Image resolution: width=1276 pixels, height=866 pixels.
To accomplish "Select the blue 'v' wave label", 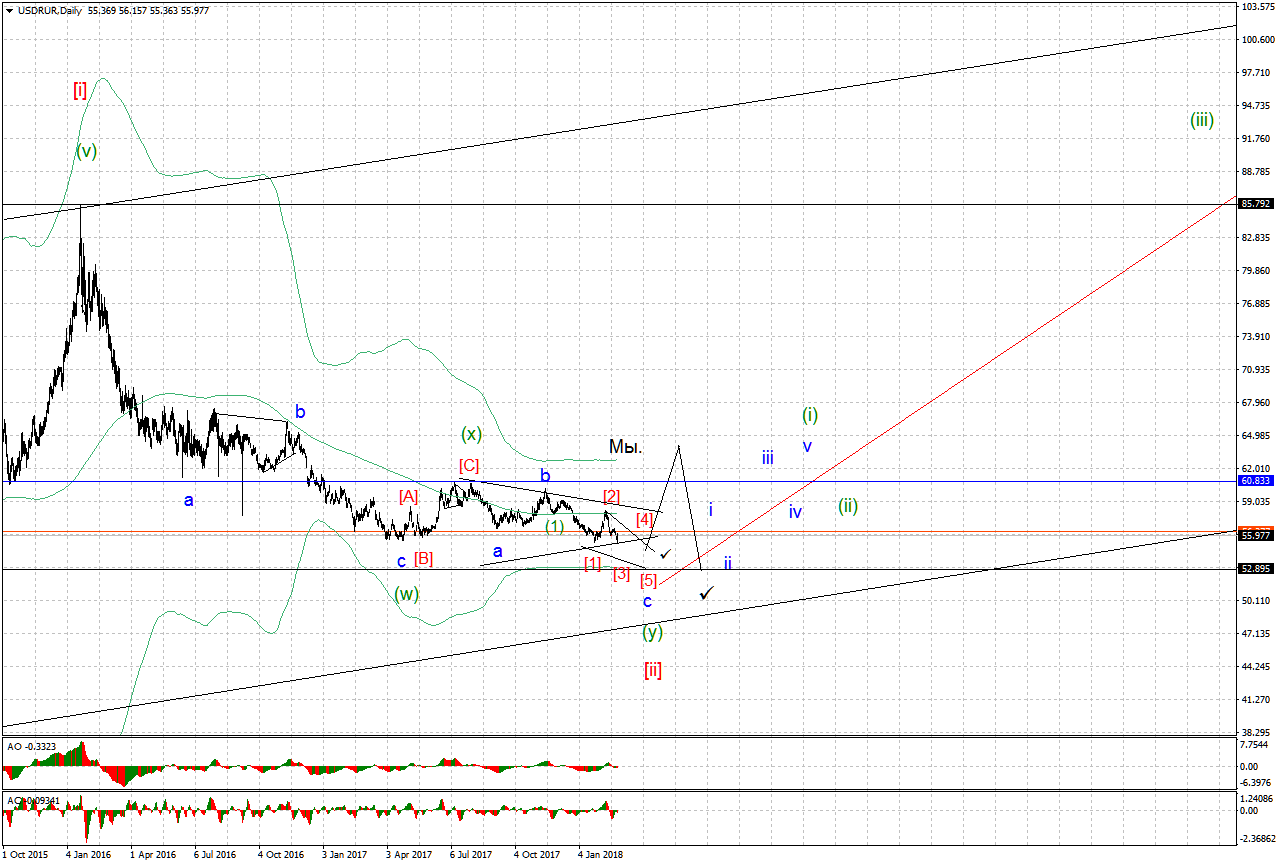I will [x=807, y=446].
